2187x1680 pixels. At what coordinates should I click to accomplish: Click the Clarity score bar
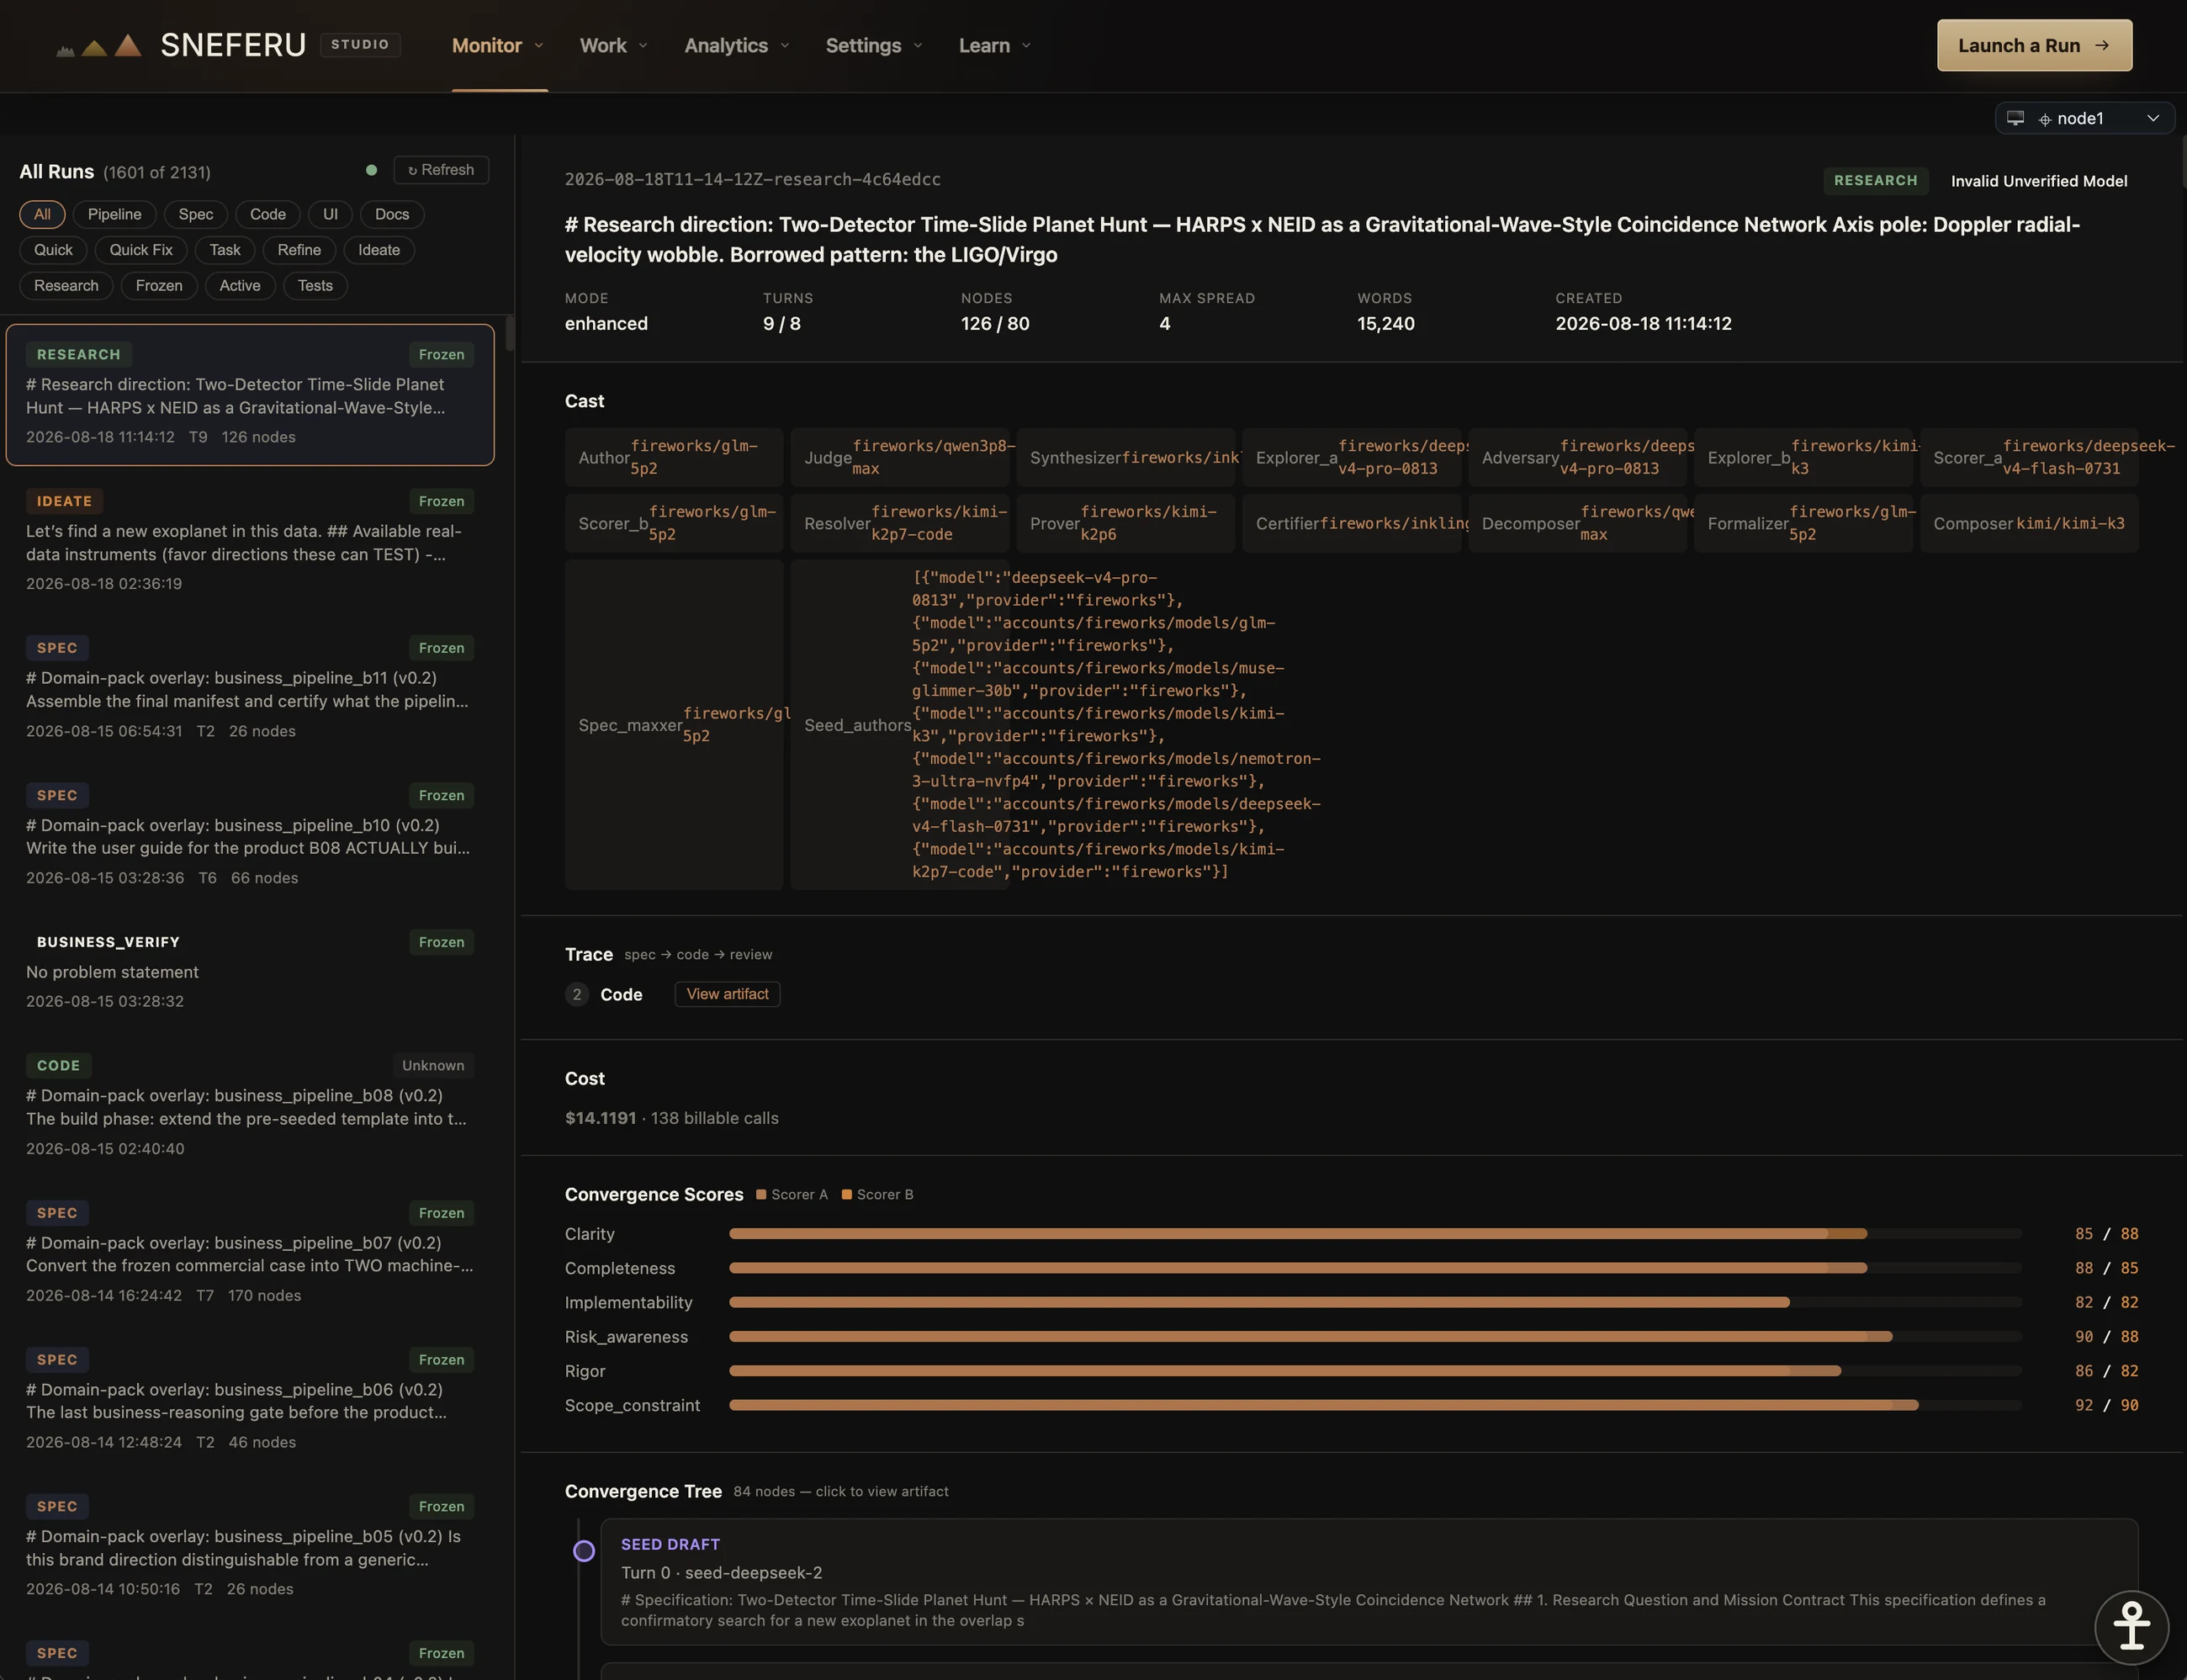(1375, 1234)
